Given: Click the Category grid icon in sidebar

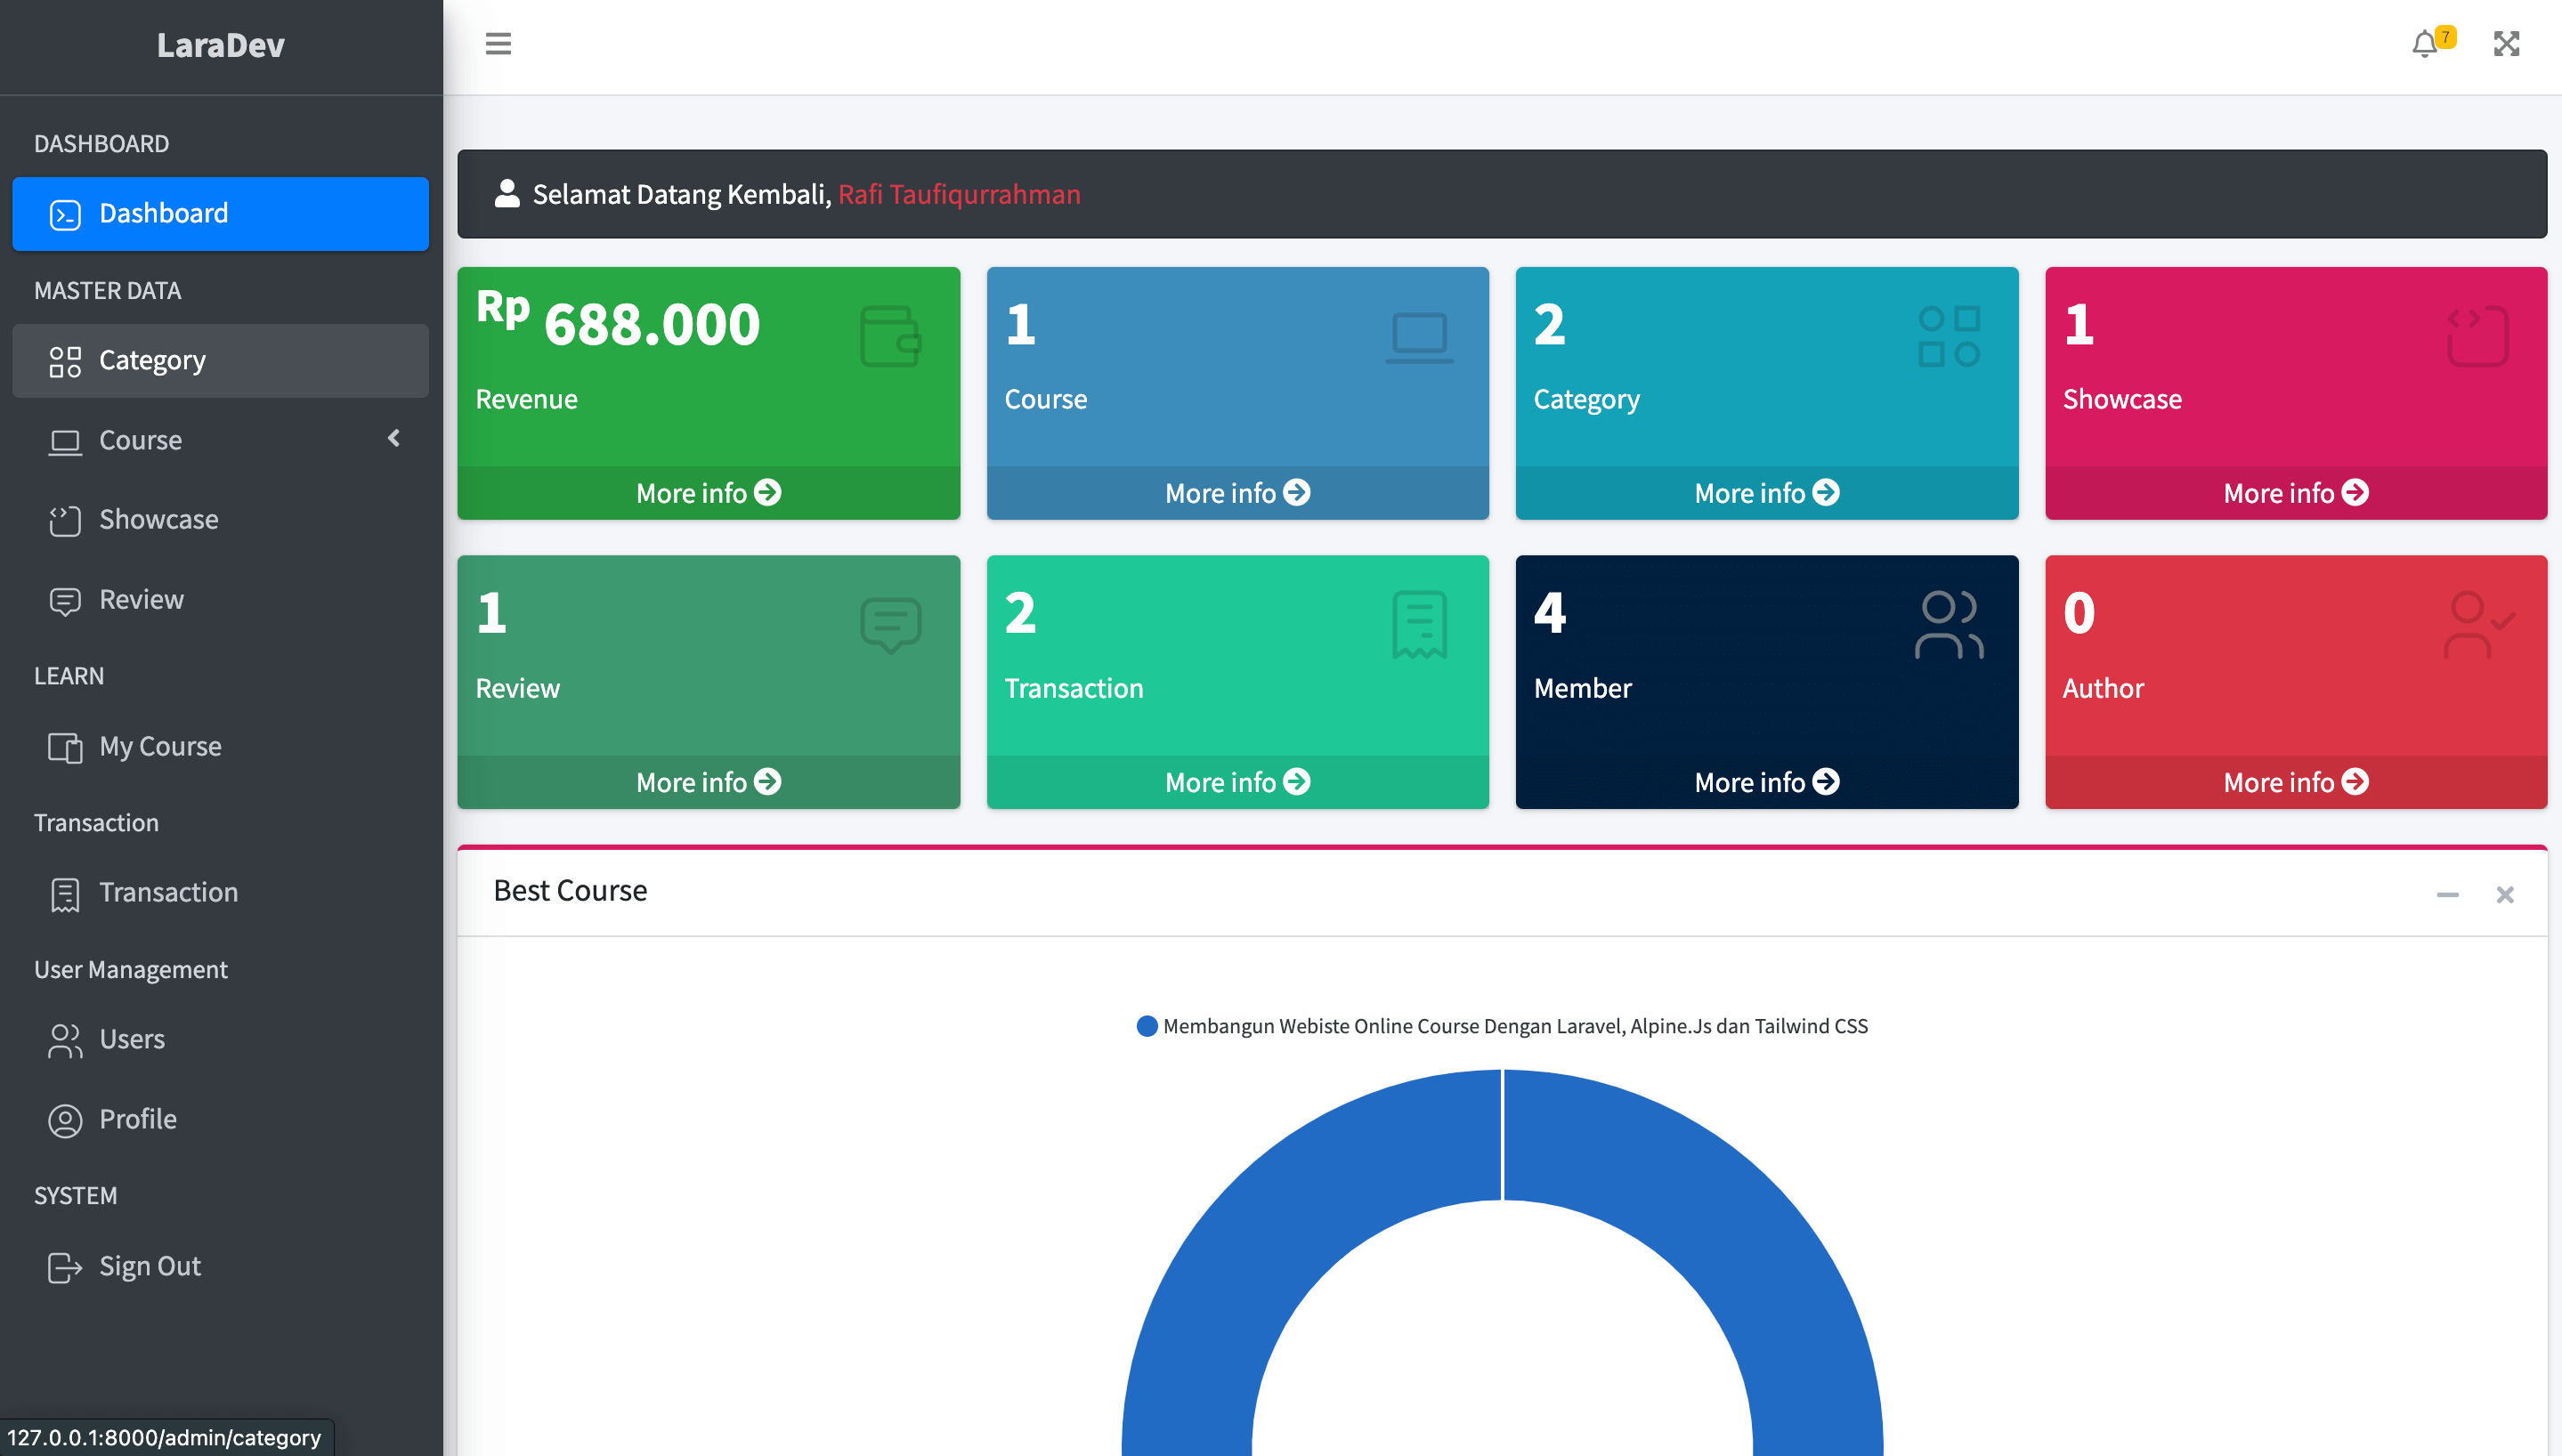Looking at the screenshot, I should (65, 361).
